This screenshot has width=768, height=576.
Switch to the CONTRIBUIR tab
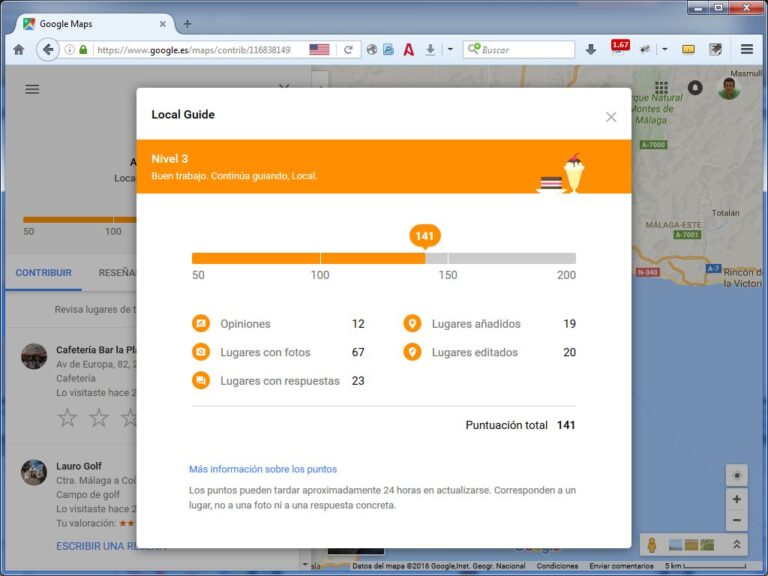click(44, 273)
